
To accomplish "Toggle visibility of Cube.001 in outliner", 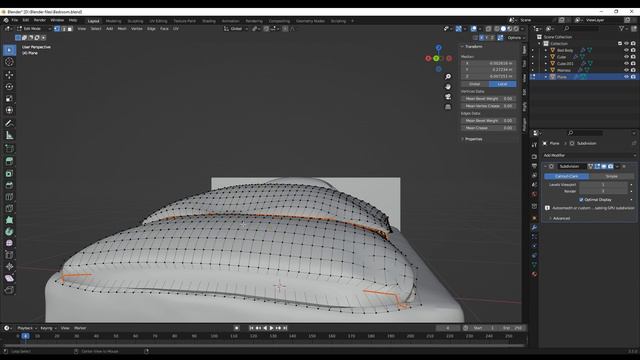I will (x=626, y=63).
